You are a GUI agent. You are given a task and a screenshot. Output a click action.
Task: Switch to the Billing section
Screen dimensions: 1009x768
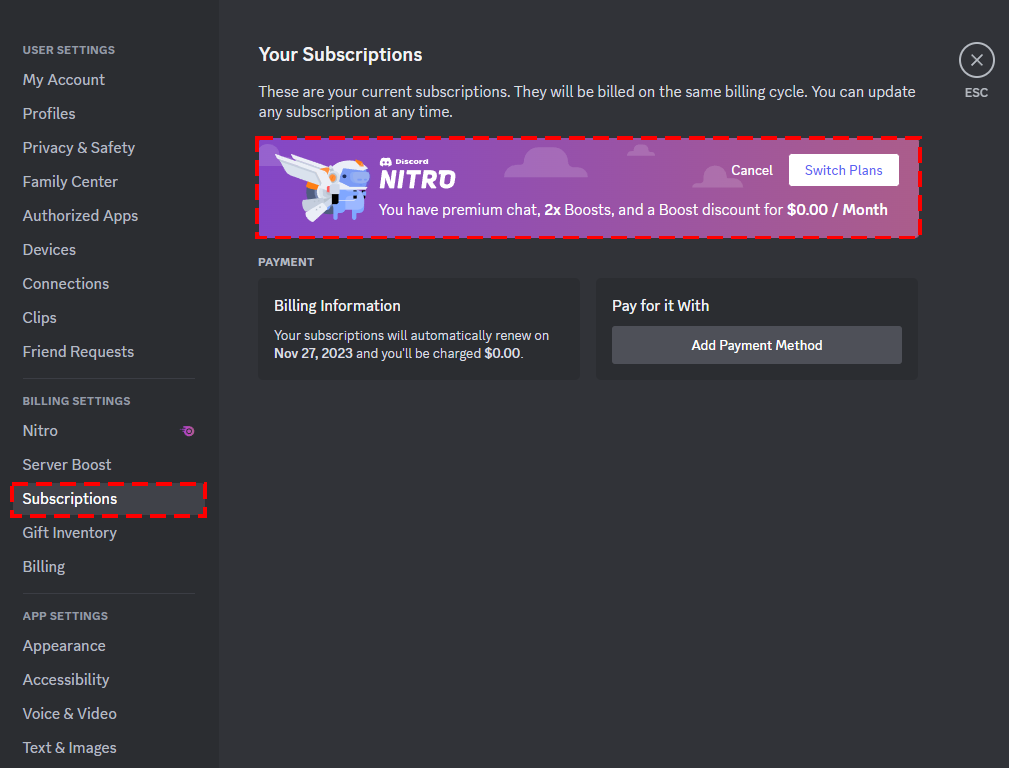pos(43,566)
